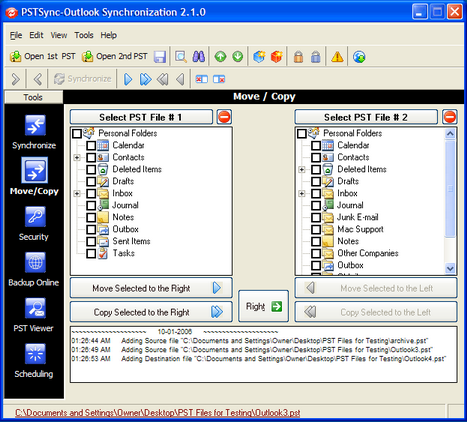The height and width of the screenshot is (422, 467).
Task: Open the PST Viewer sidebar tool
Action: click(x=34, y=315)
